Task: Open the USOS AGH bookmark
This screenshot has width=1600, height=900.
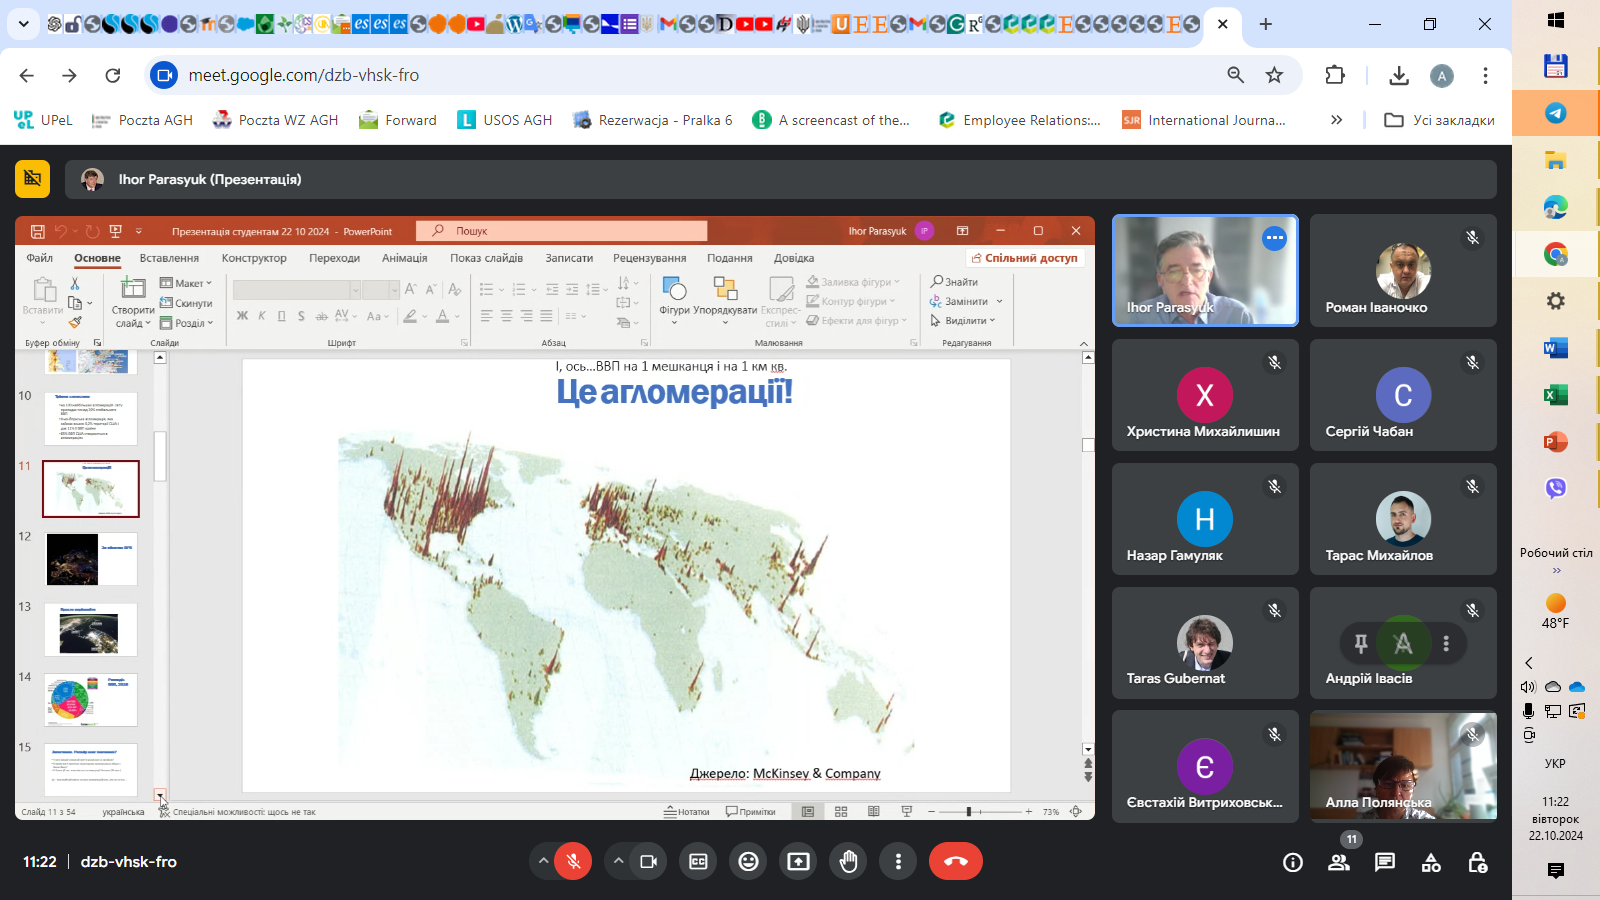Action: pyautogui.click(x=505, y=120)
